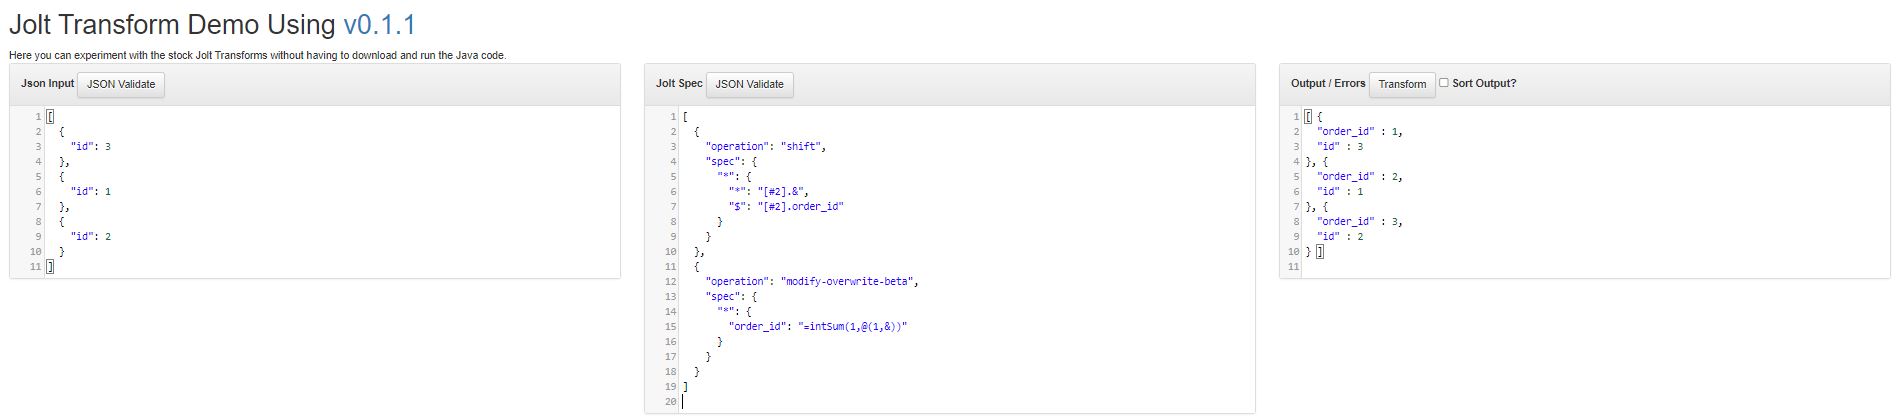Click "id" : 3 line in Output panel
This screenshot has width=1899, height=417.
point(1340,146)
